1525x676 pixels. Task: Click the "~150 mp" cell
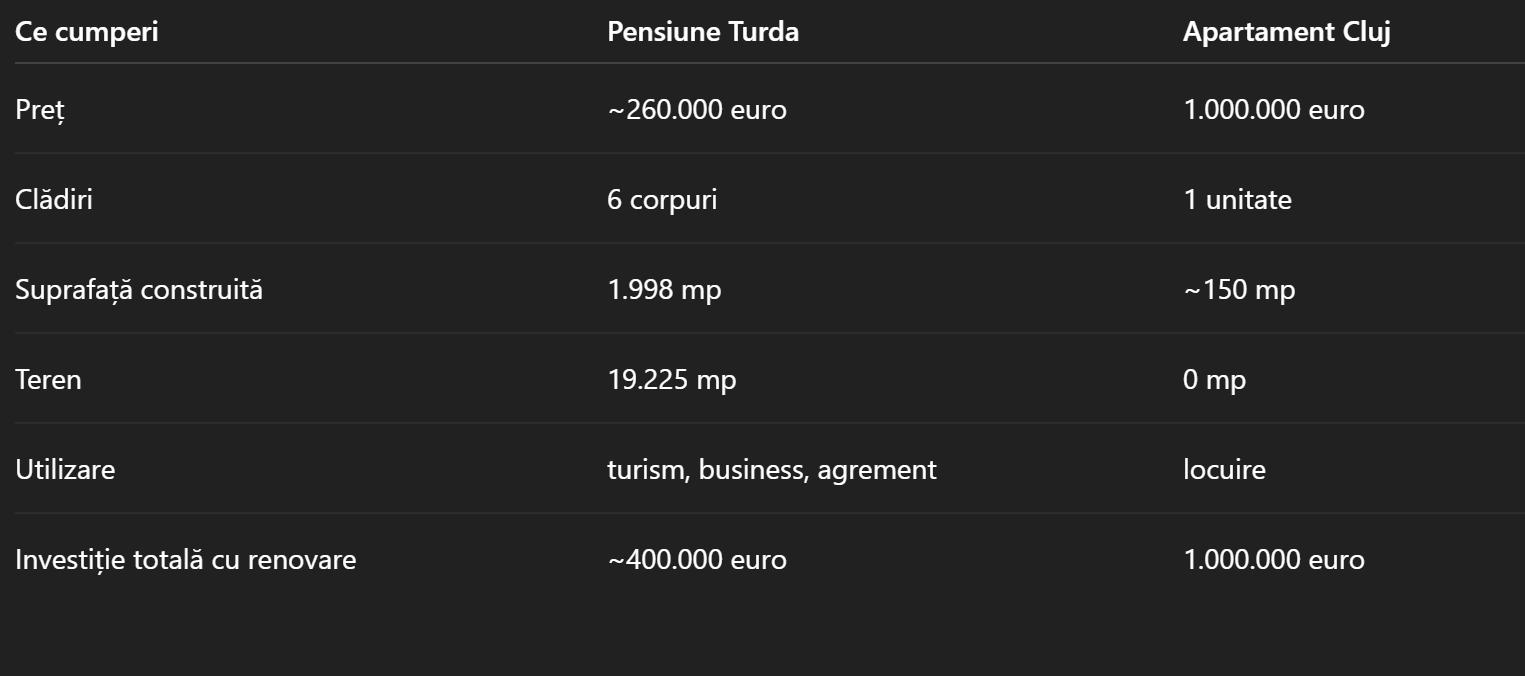click(x=1239, y=290)
